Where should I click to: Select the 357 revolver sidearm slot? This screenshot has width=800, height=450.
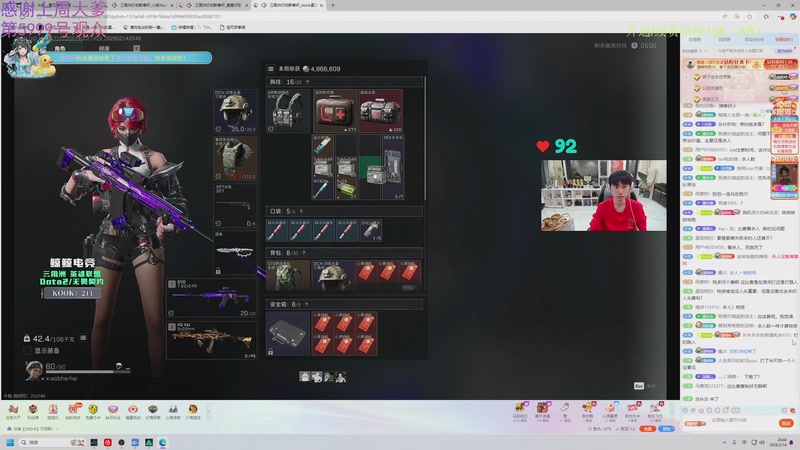pyautogui.click(x=235, y=206)
